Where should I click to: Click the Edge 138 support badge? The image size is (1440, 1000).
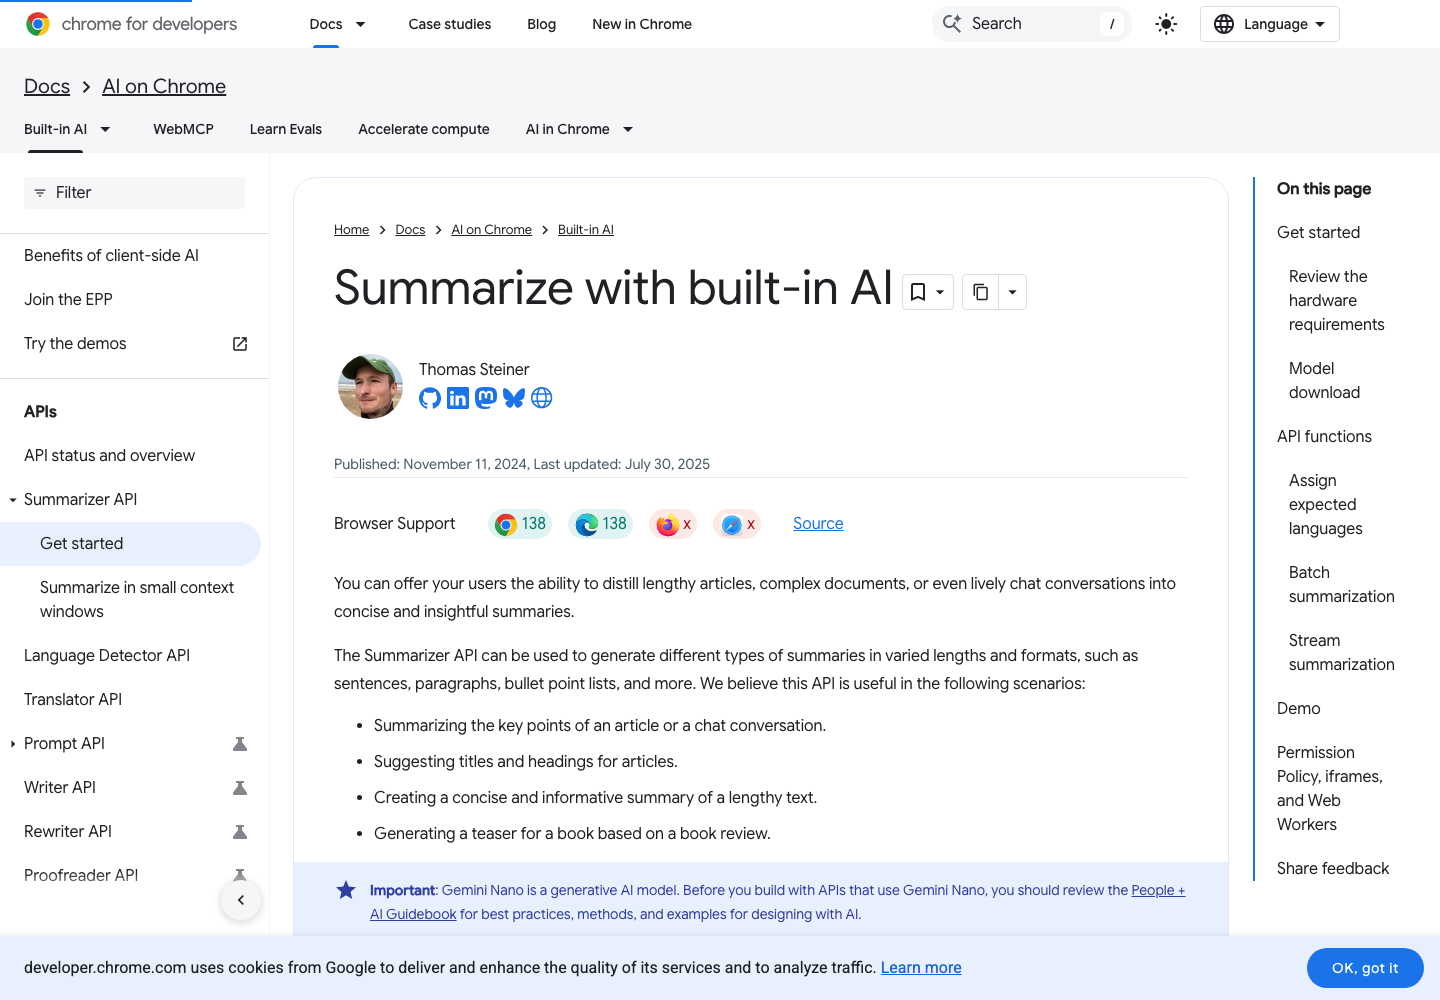click(601, 524)
